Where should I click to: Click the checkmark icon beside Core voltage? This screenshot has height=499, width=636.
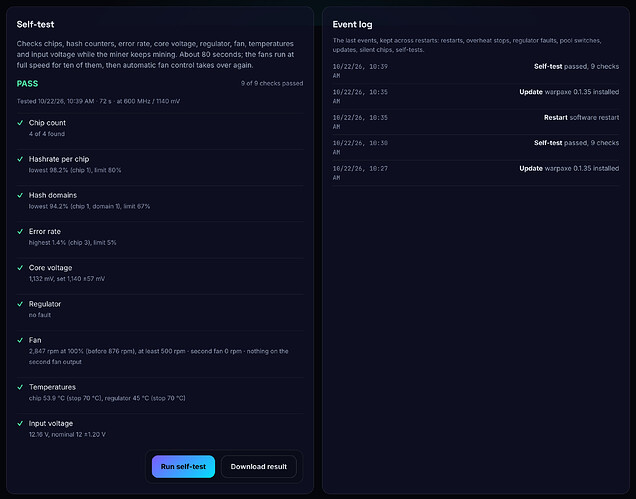(x=20, y=268)
